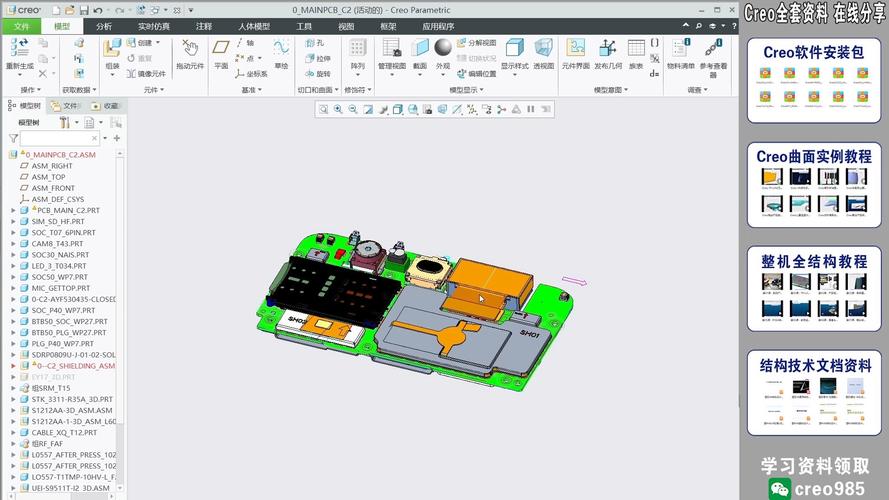Click the Family Table (族表) icon
The image size is (889, 500).
pyautogui.click(x=636, y=48)
